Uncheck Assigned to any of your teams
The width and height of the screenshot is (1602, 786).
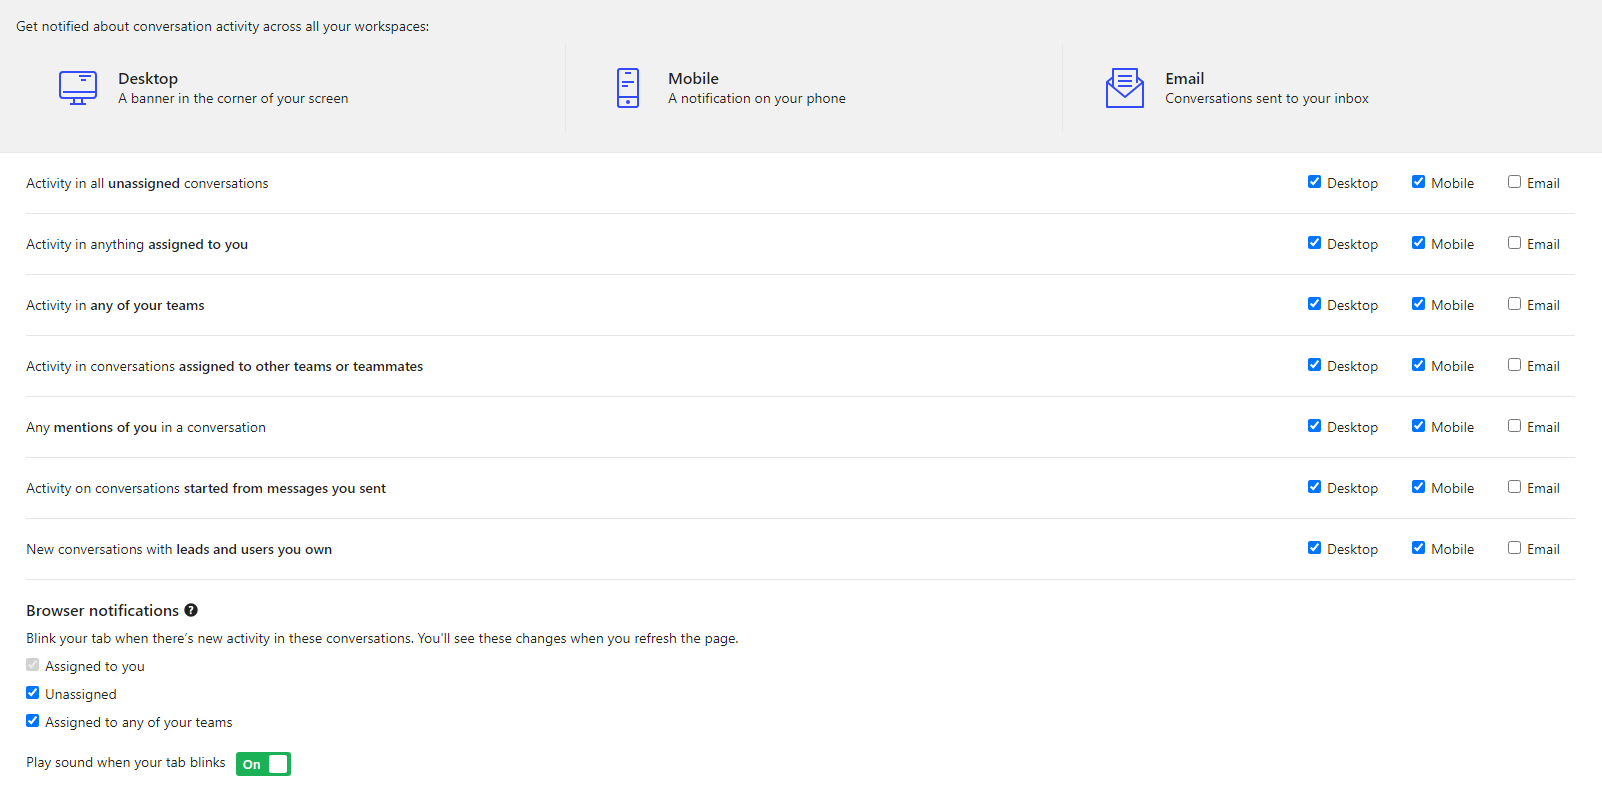click(x=32, y=721)
